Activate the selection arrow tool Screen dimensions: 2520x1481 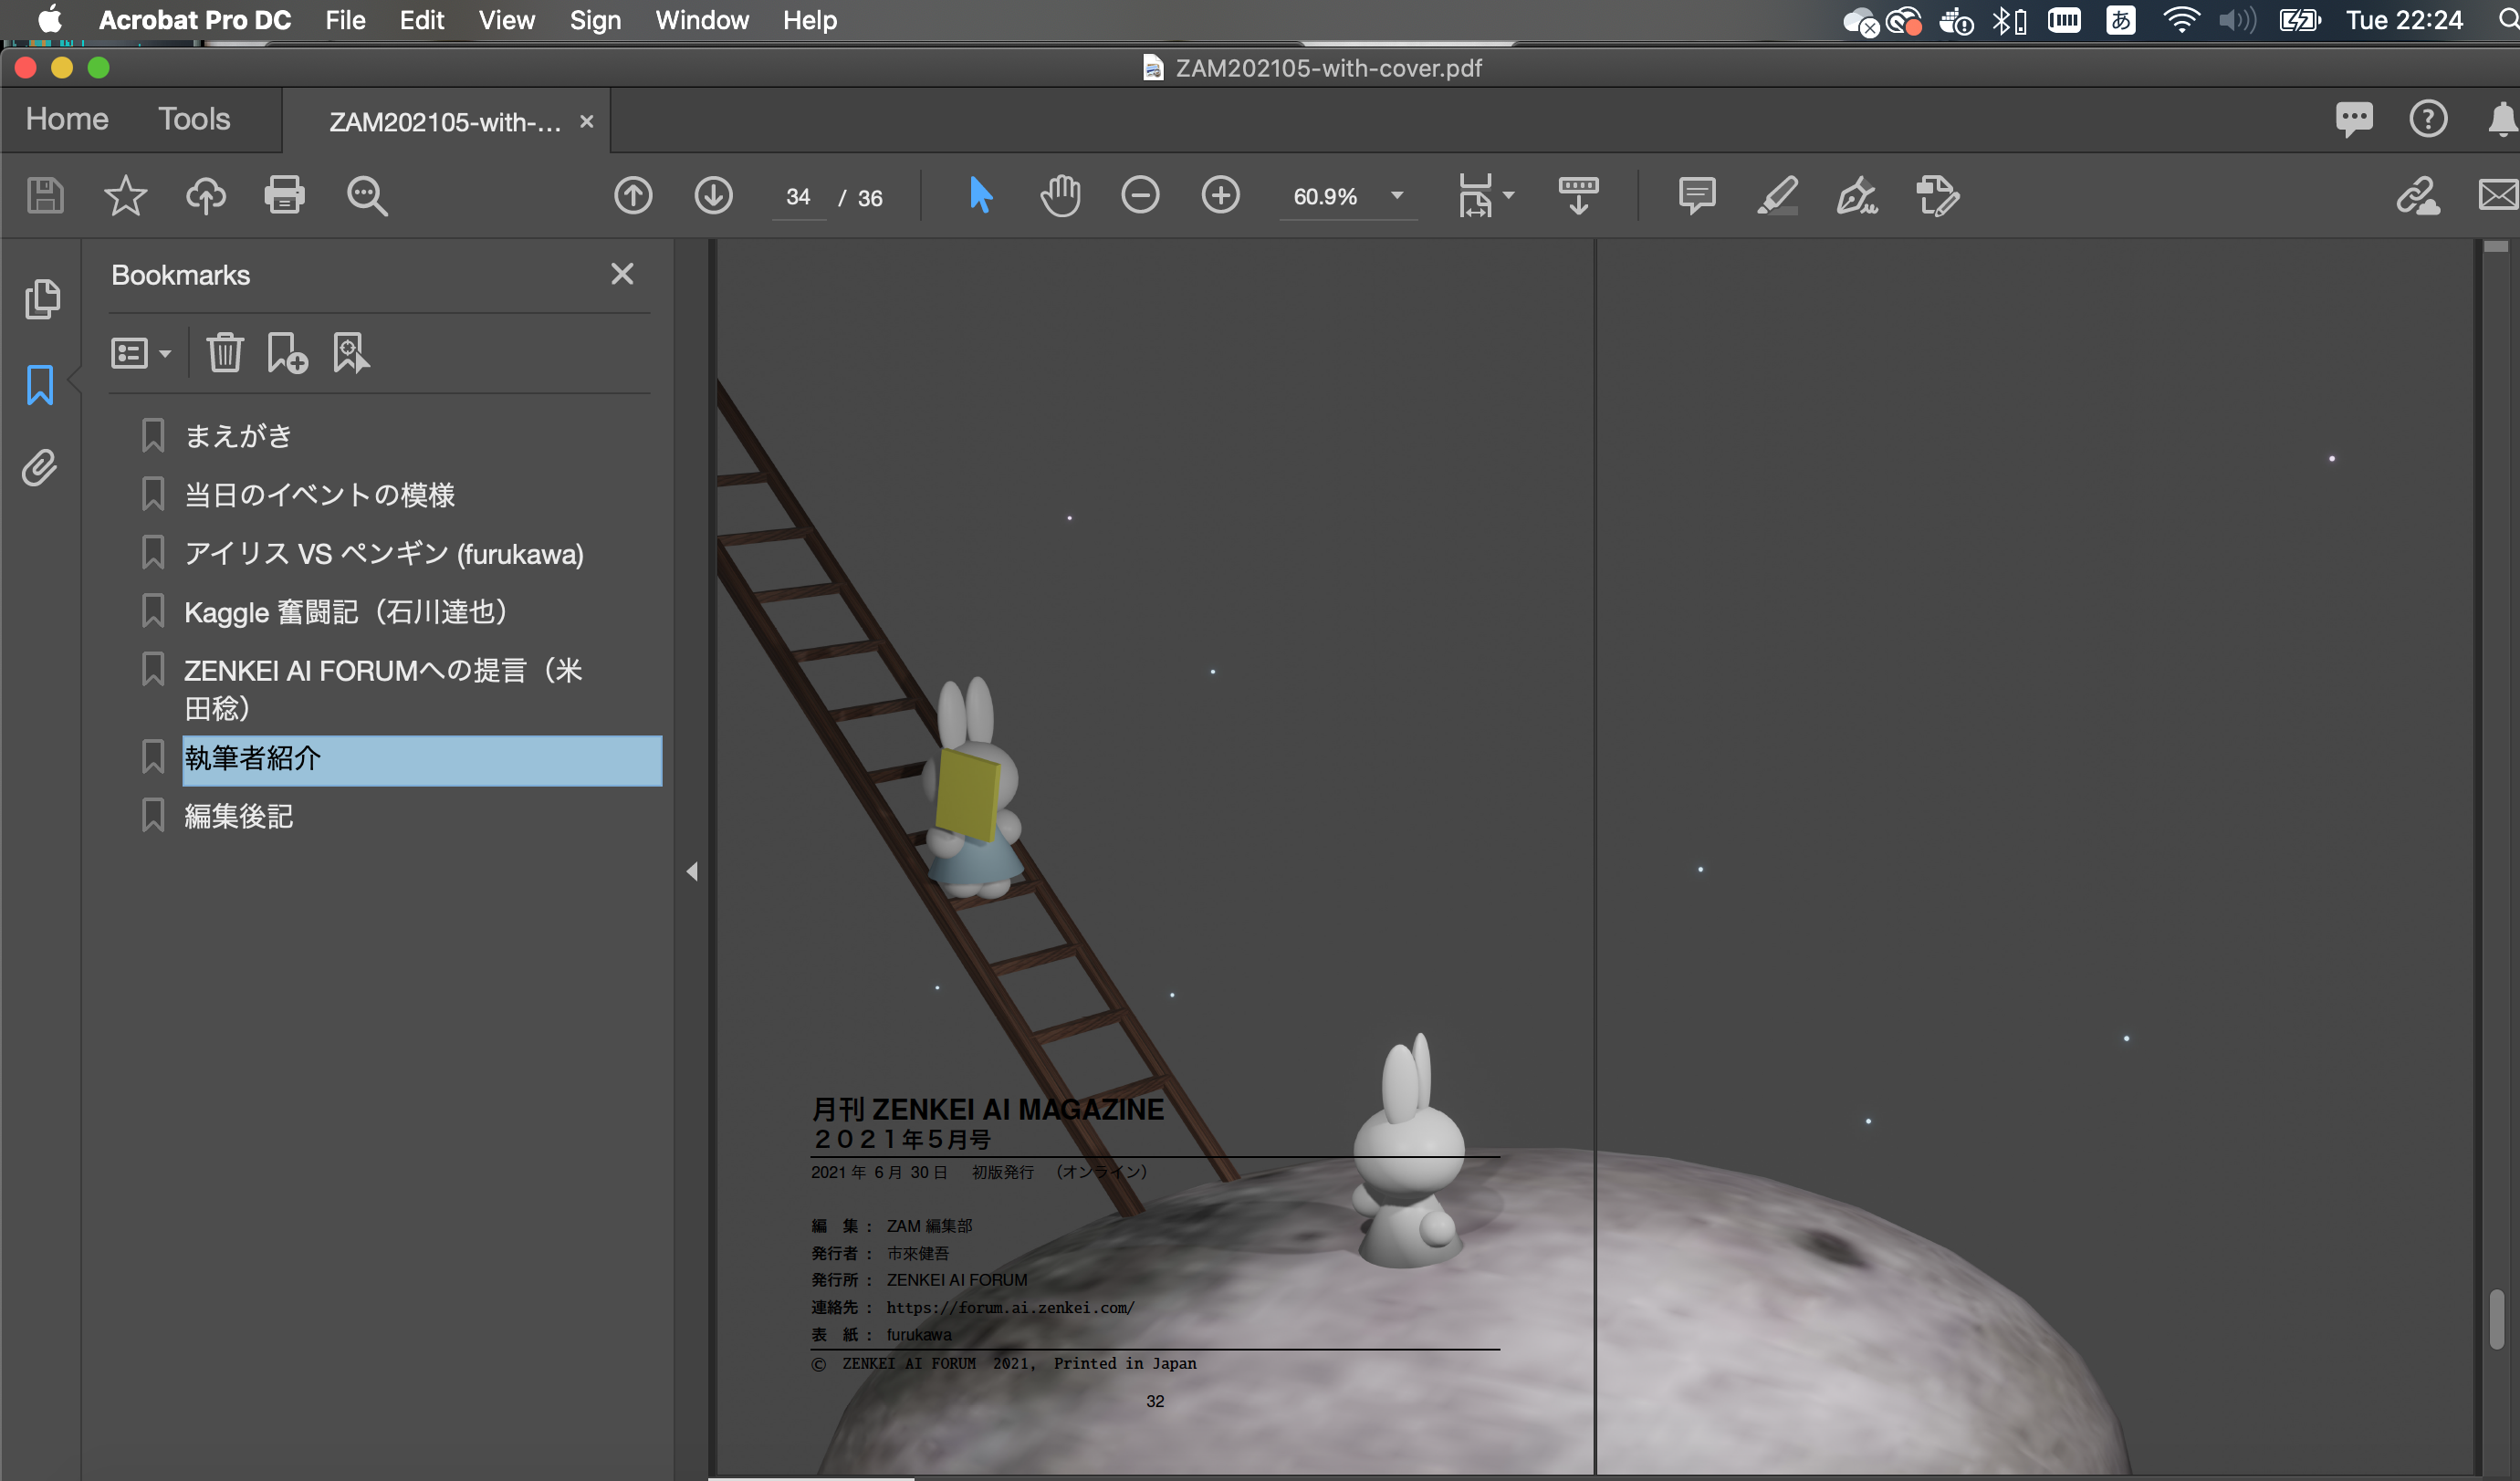tap(980, 195)
